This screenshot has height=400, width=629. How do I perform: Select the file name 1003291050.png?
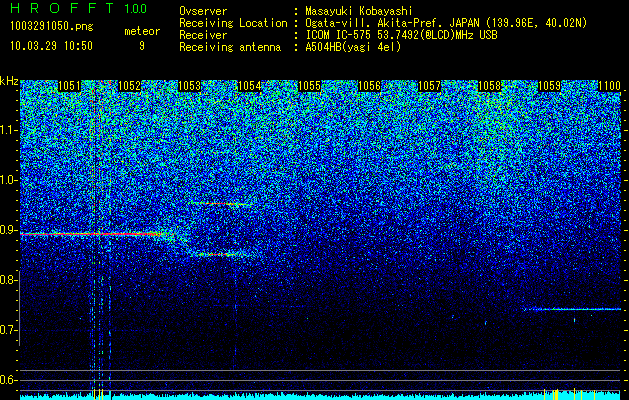click(x=52, y=27)
